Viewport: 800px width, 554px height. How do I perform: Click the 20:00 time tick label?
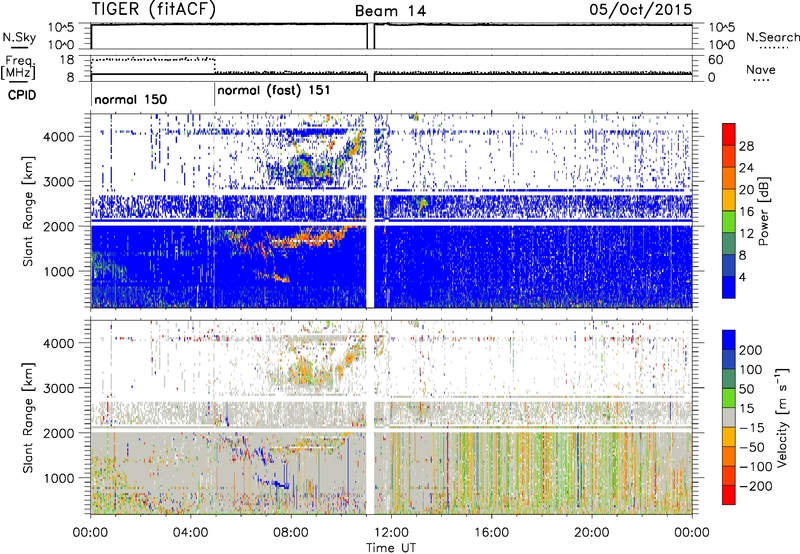[x=592, y=533]
